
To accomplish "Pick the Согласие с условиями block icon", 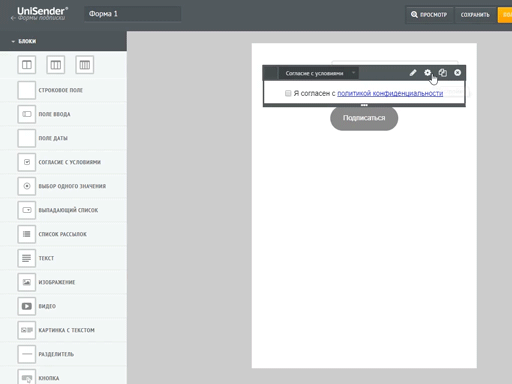I will 27,162.
